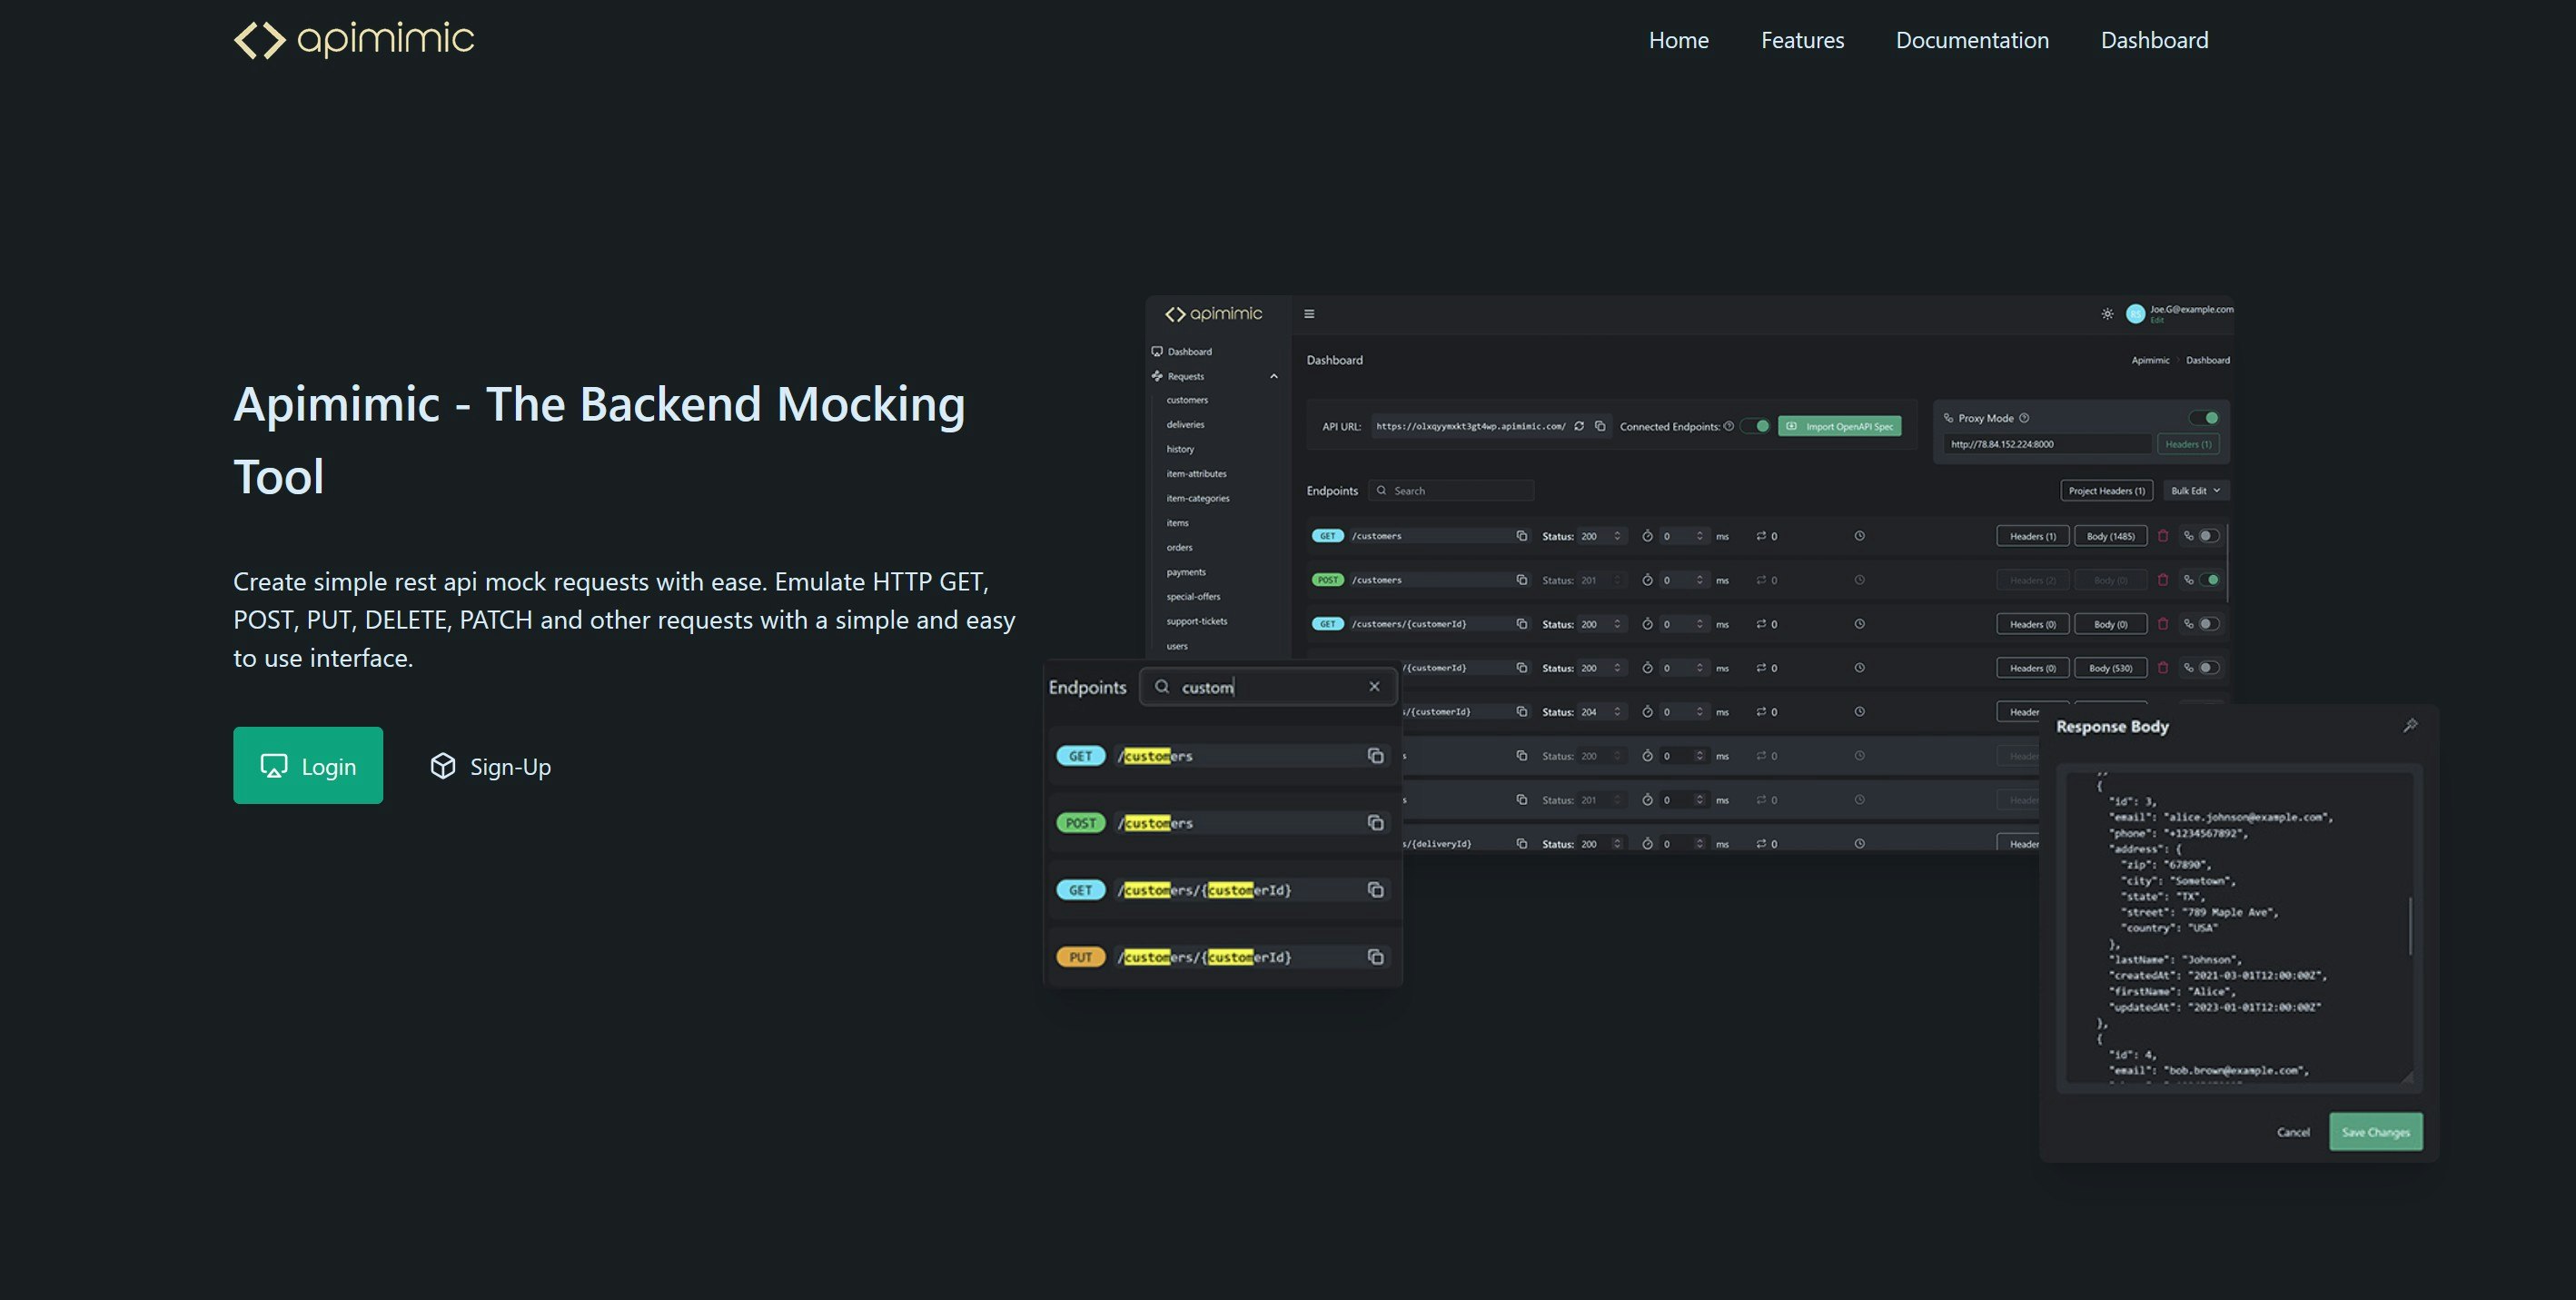Screen dimensions: 2576x1300
Task: Click the trash icon in the Headers (2) row
Action: pos(2163,580)
